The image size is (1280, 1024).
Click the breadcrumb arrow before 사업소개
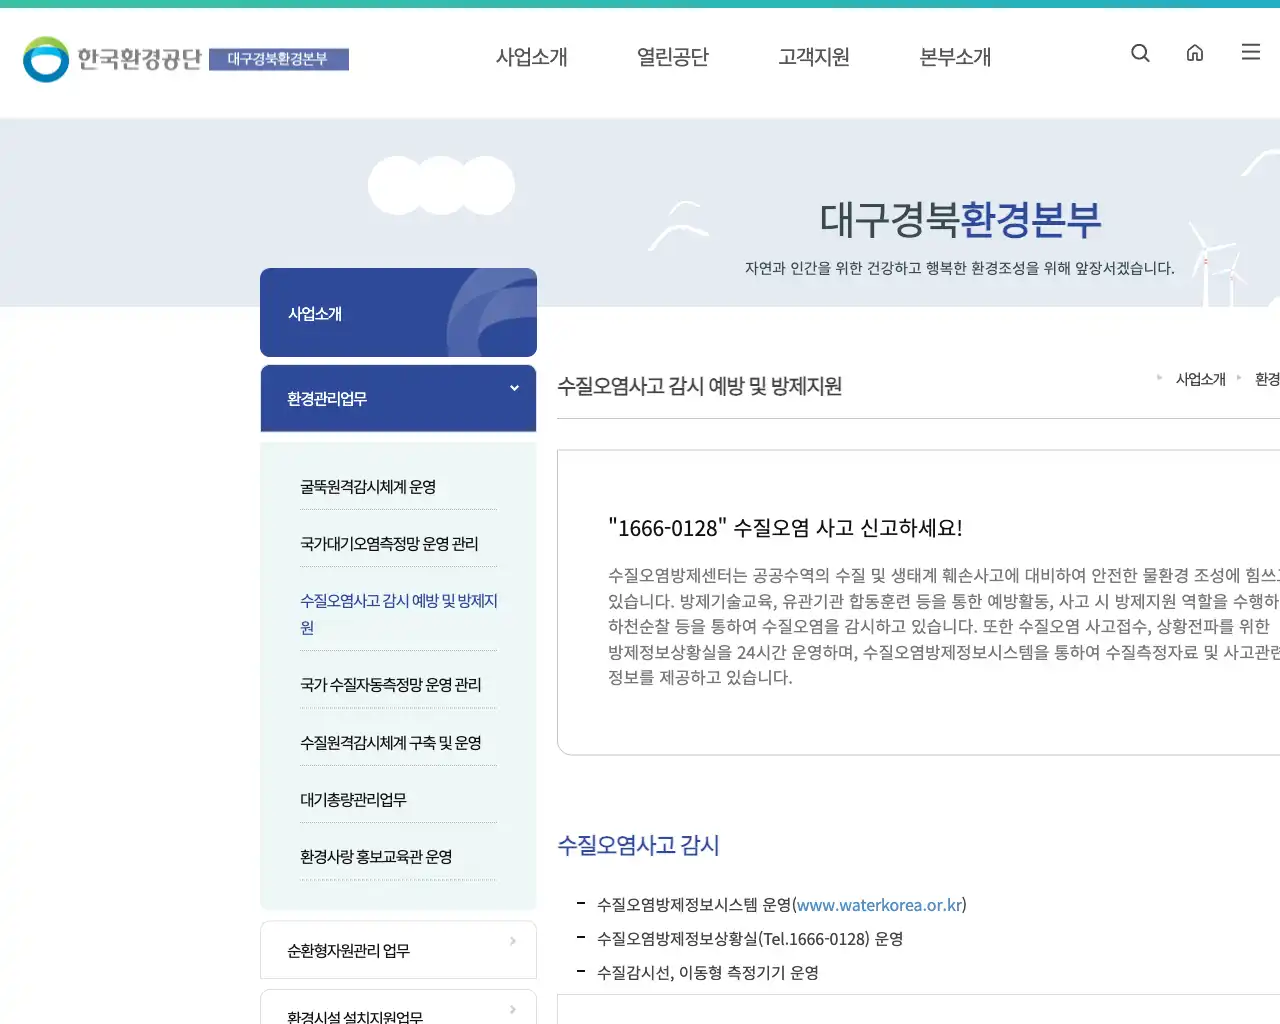point(1160,379)
